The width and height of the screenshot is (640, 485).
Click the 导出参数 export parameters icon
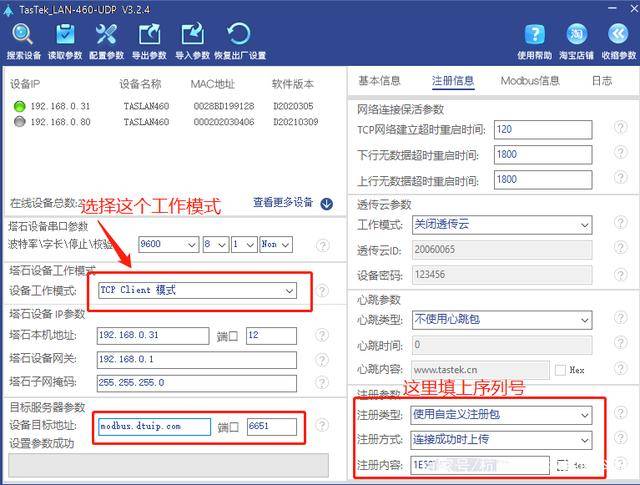pos(149,34)
